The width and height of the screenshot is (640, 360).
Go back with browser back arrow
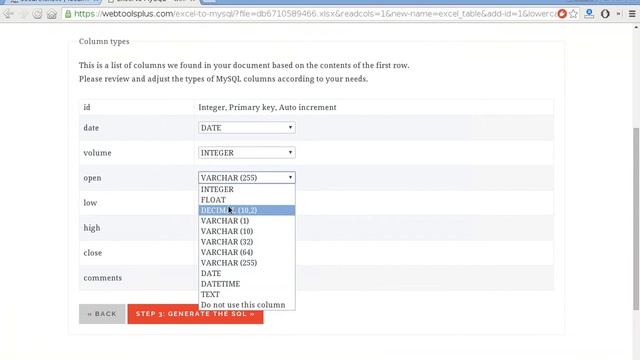tap(8, 14)
